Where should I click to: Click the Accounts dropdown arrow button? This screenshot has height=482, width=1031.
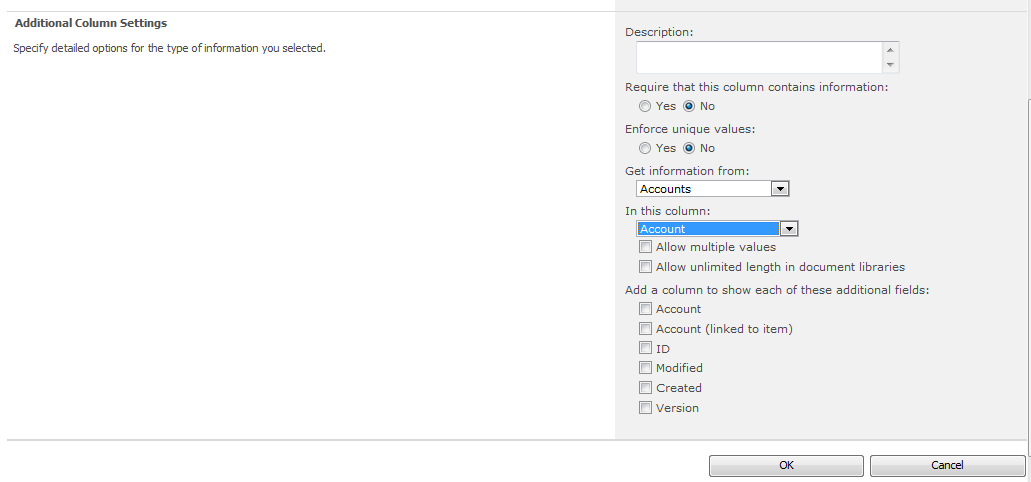click(x=781, y=189)
